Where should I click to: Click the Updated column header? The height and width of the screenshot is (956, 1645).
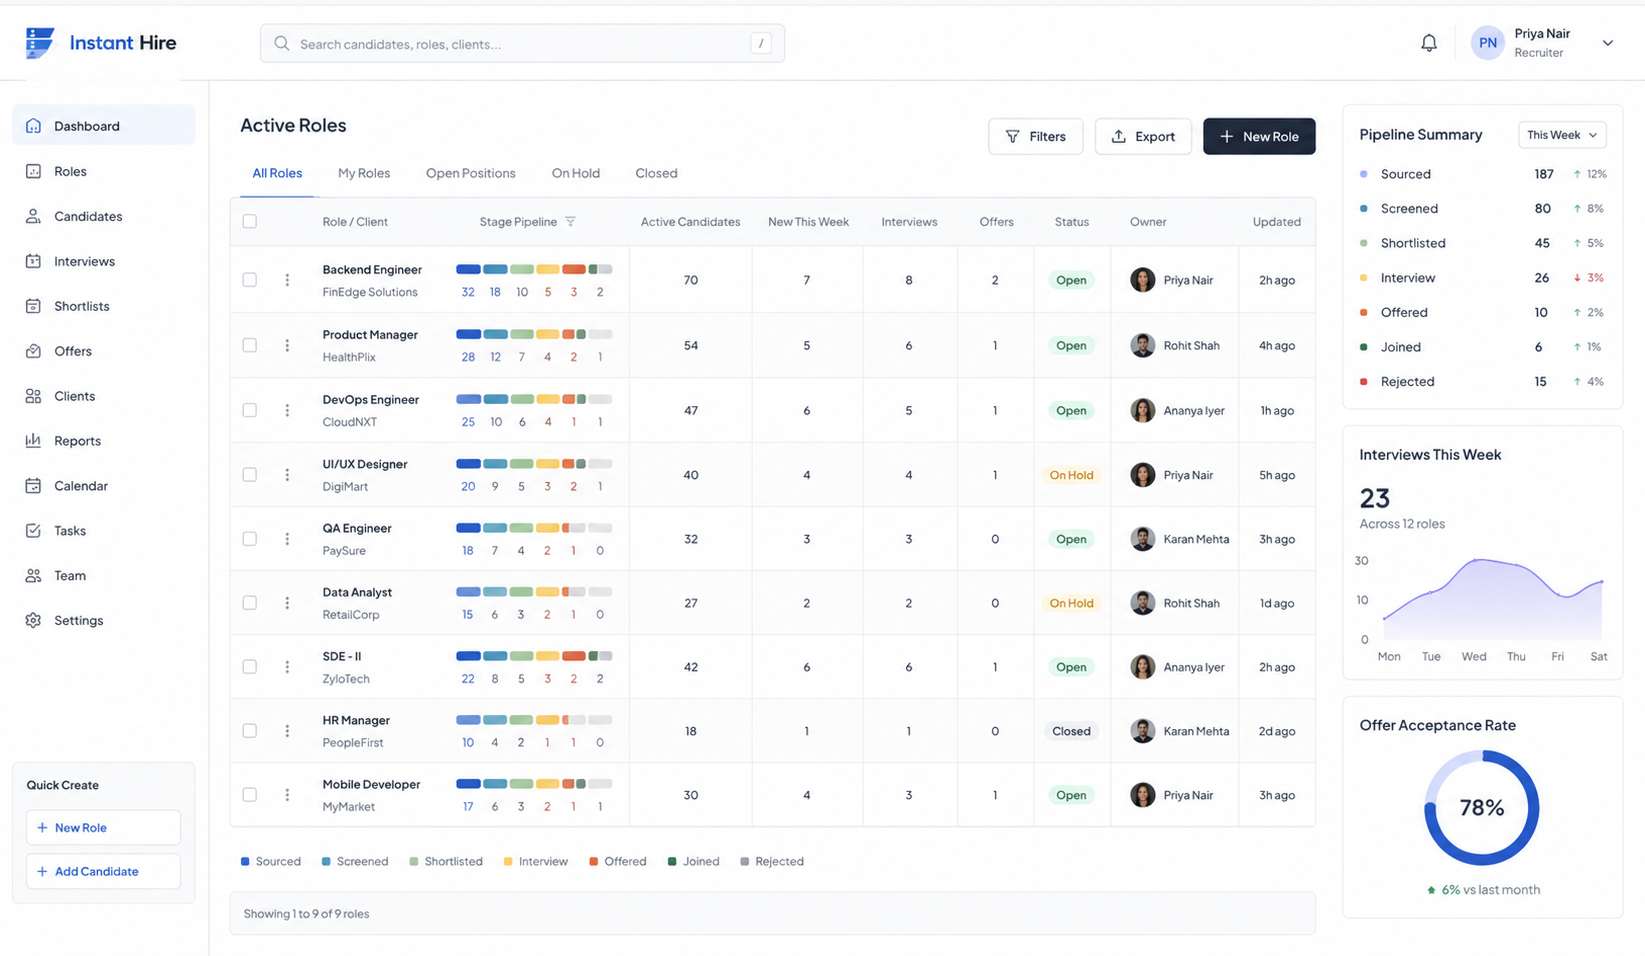[x=1277, y=222]
